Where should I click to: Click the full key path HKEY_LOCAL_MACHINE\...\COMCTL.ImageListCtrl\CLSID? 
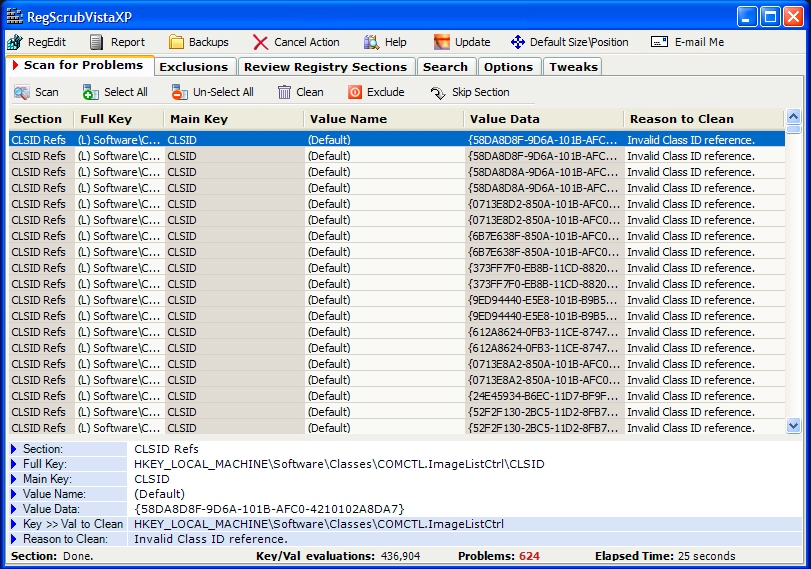(x=339, y=464)
